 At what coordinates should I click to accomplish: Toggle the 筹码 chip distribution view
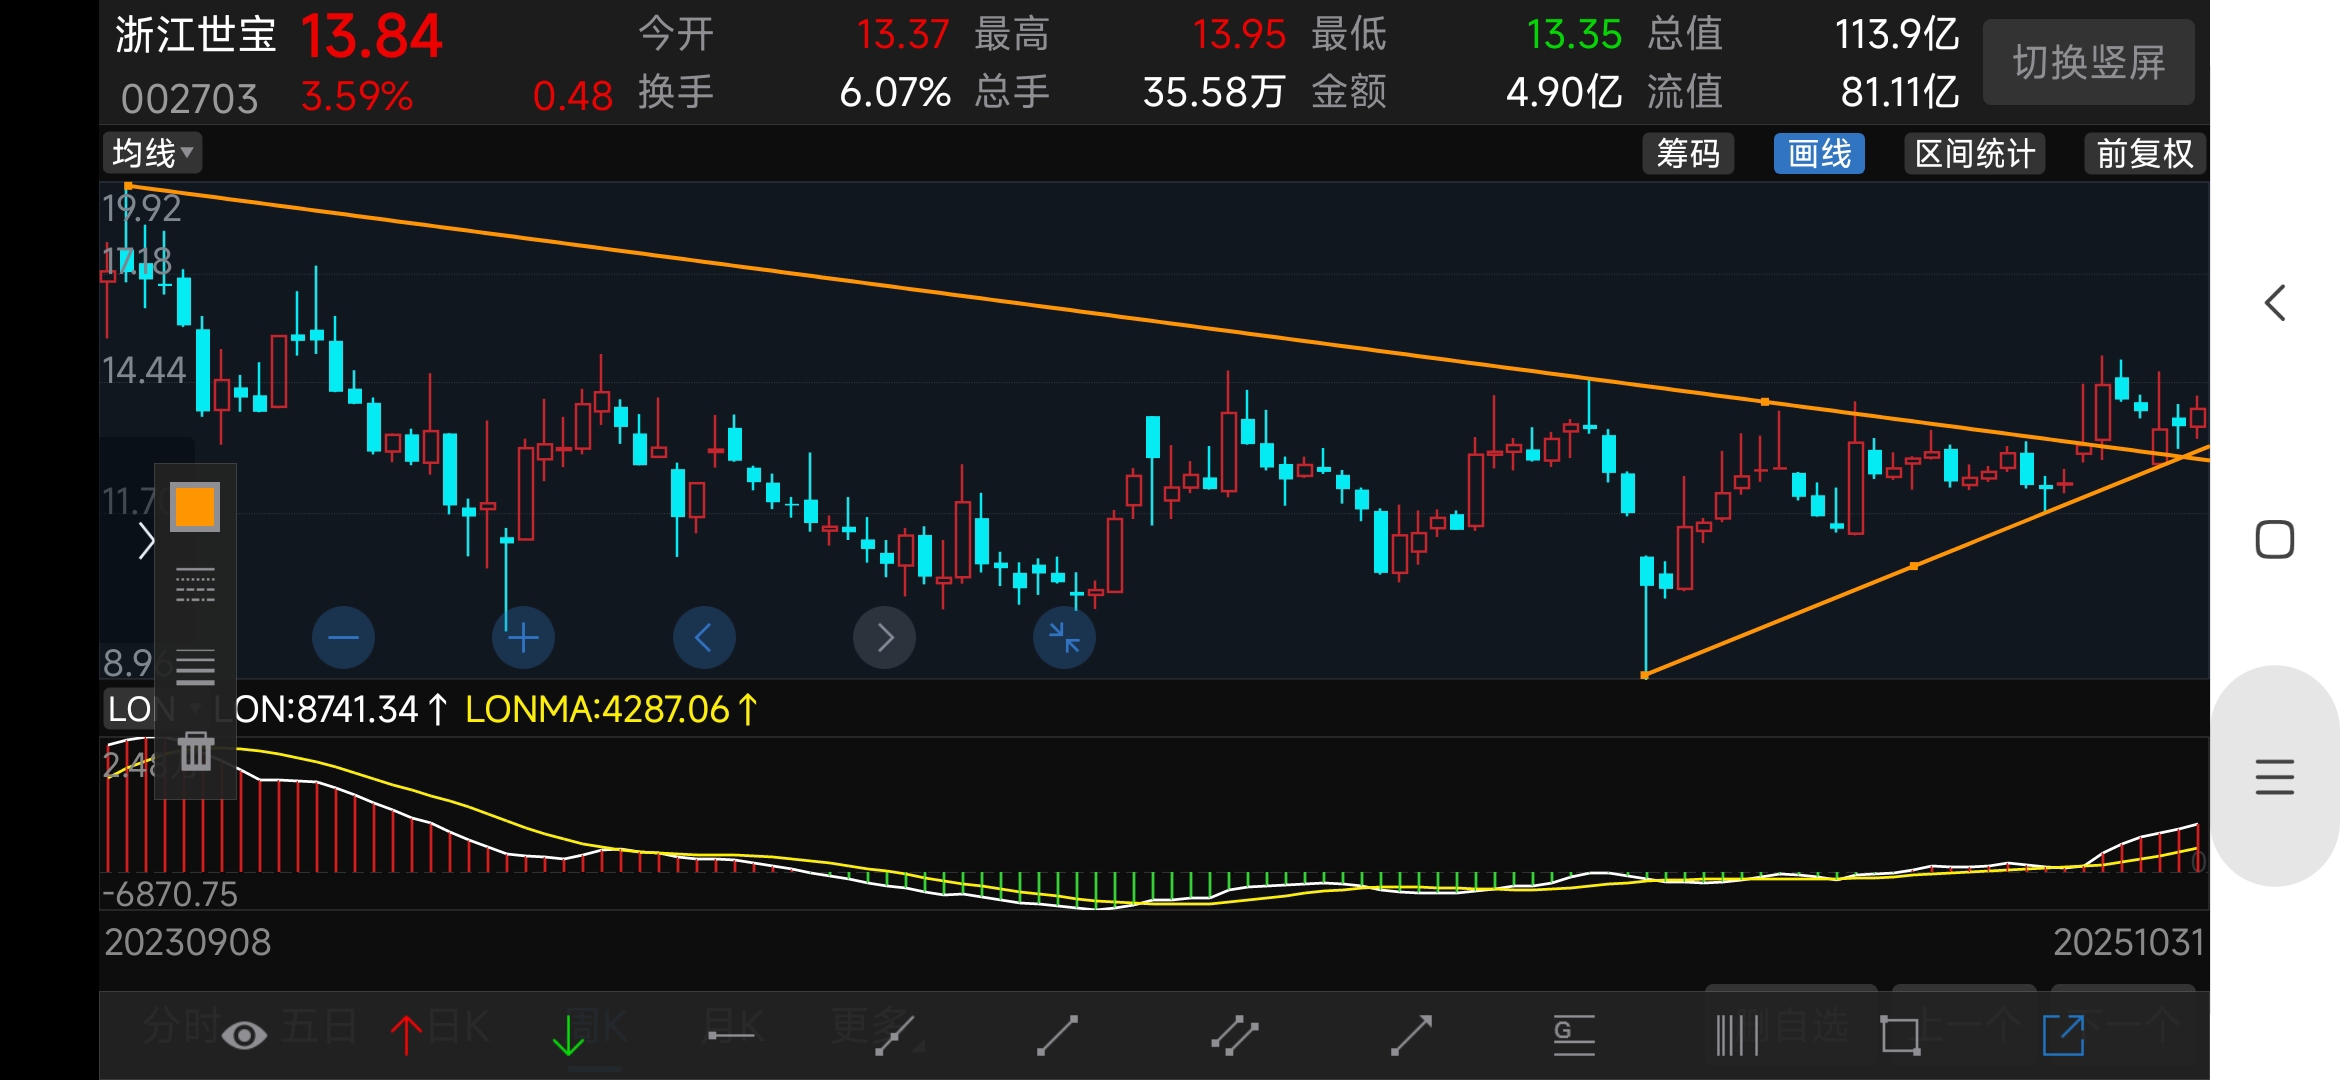coord(1687,154)
